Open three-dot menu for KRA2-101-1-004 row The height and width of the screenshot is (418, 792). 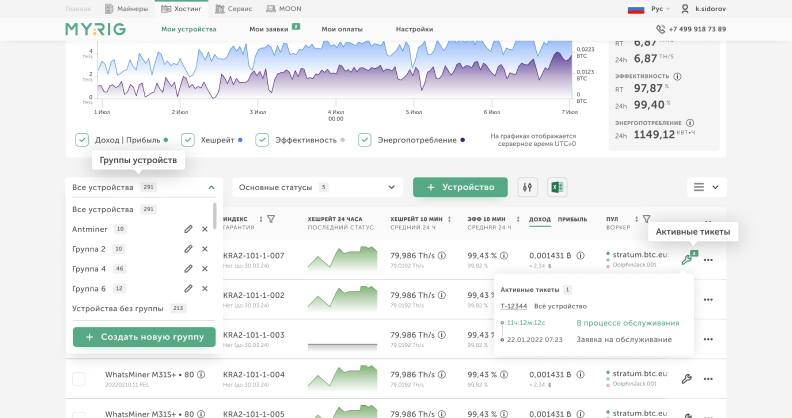pyautogui.click(x=709, y=379)
